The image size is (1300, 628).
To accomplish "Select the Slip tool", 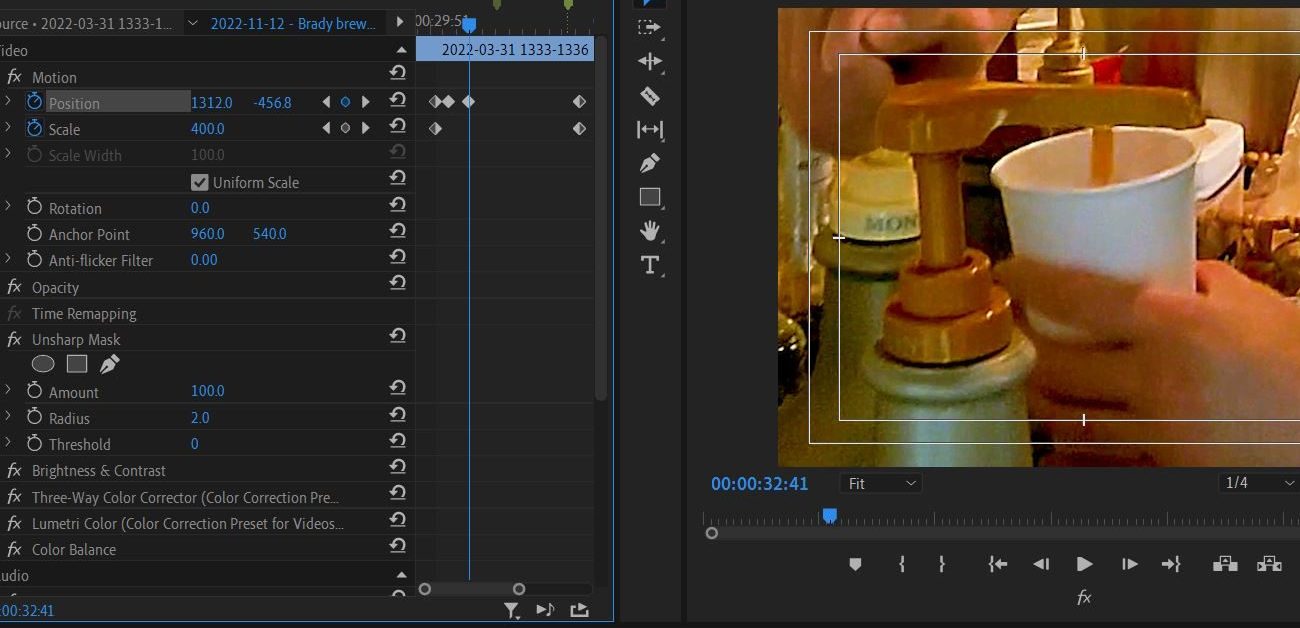I will [650, 130].
